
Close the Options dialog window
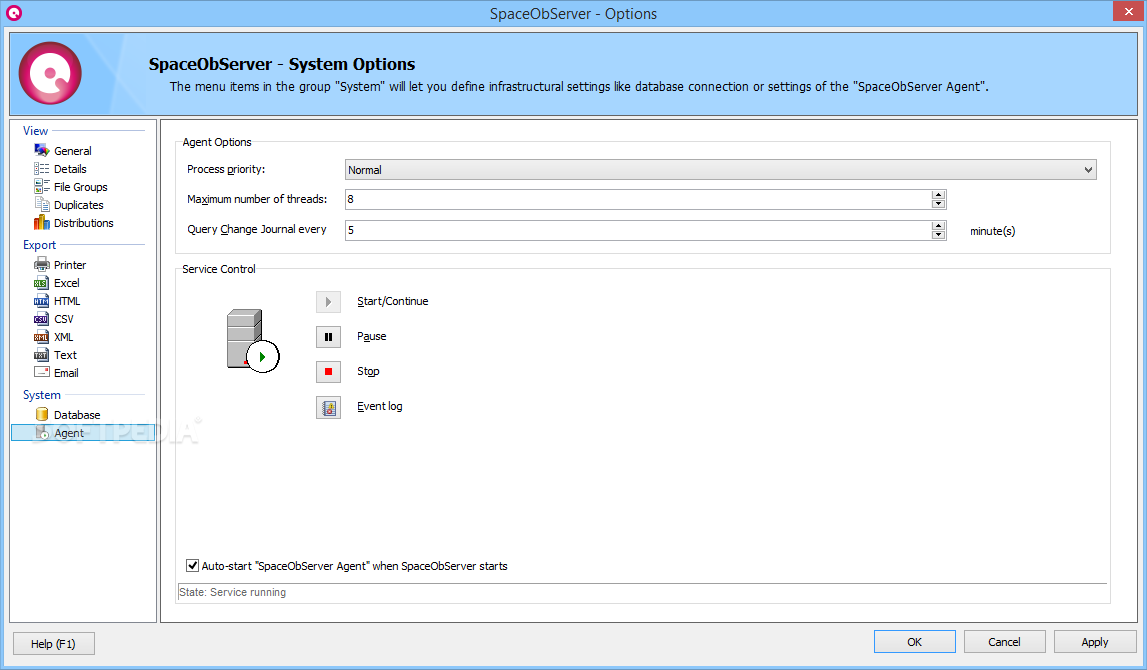(1129, 12)
